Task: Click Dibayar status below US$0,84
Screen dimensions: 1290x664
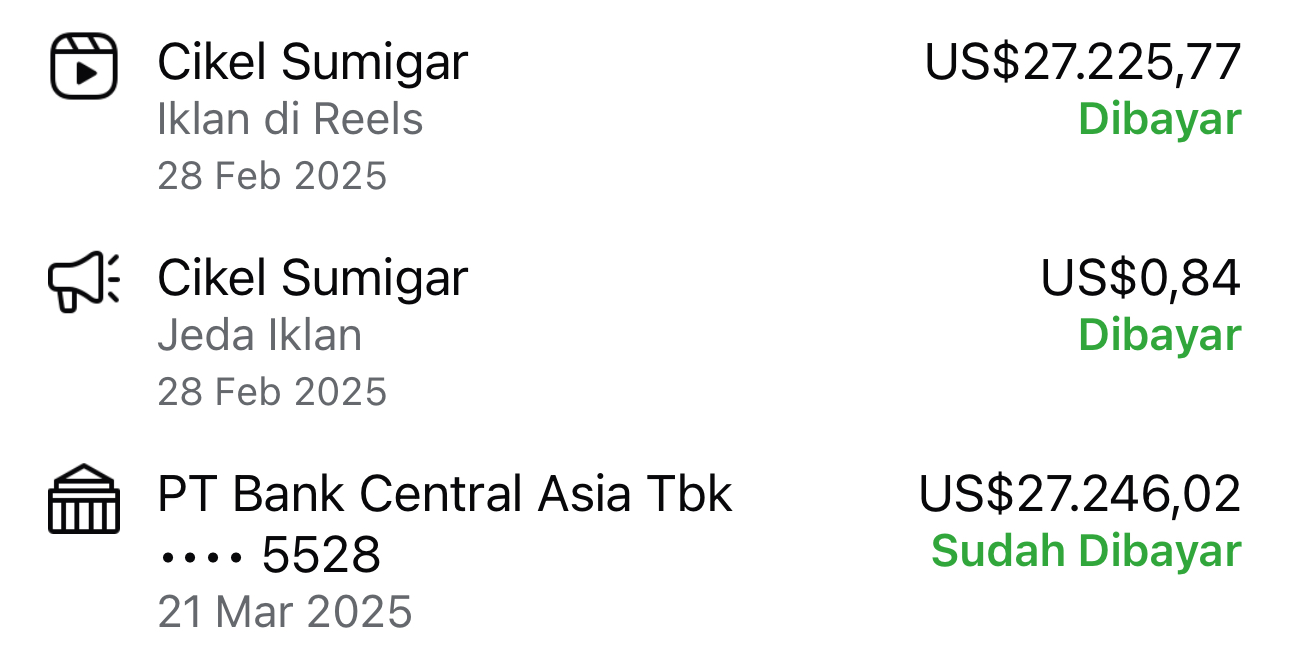Action: [x=1159, y=335]
